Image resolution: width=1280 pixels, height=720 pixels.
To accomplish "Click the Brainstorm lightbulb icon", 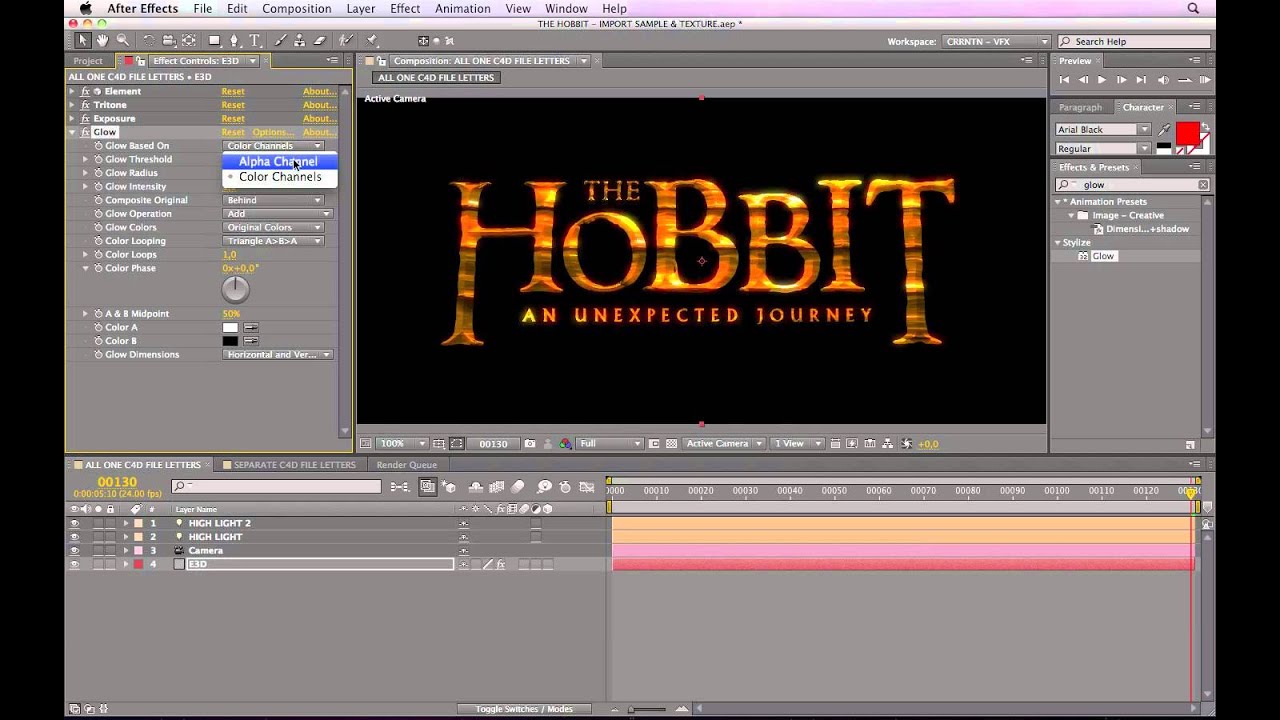I will click(544, 487).
